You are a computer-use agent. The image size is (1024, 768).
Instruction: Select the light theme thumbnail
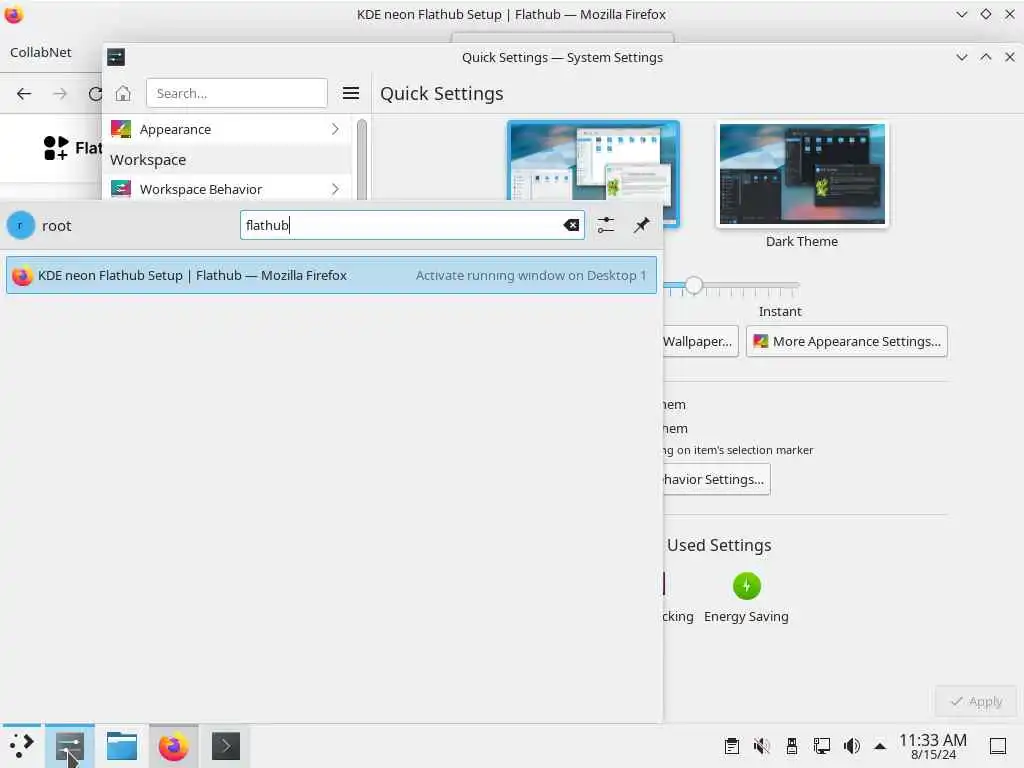(x=593, y=174)
